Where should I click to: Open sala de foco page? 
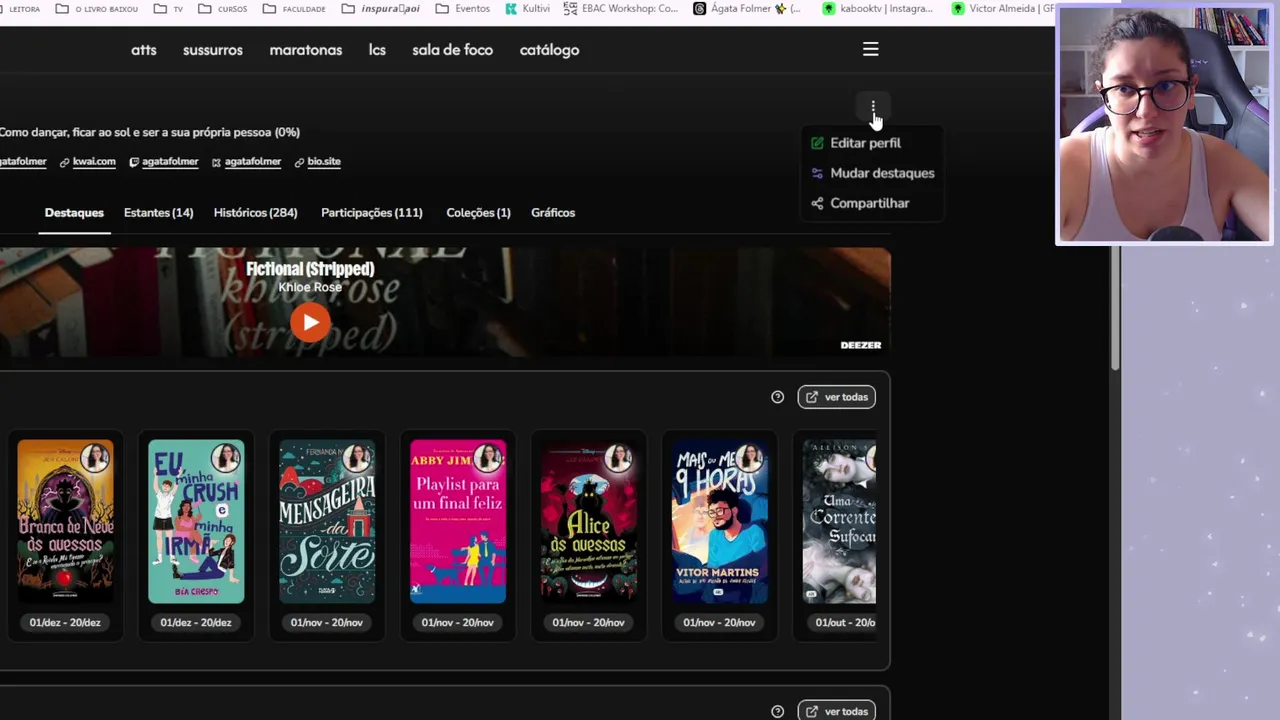tap(452, 50)
